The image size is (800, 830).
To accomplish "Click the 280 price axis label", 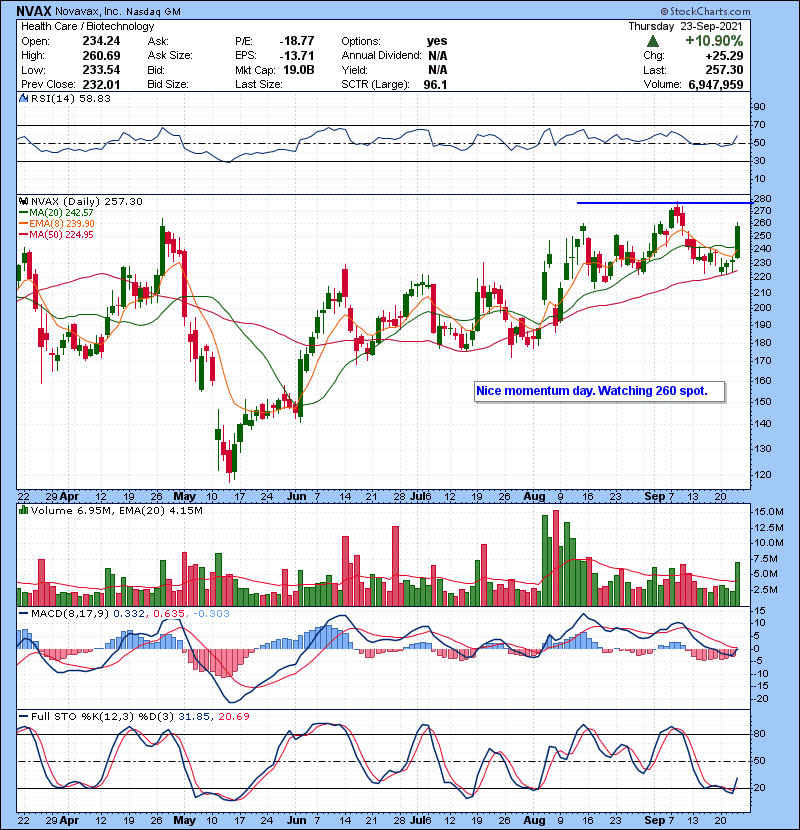I will [763, 199].
